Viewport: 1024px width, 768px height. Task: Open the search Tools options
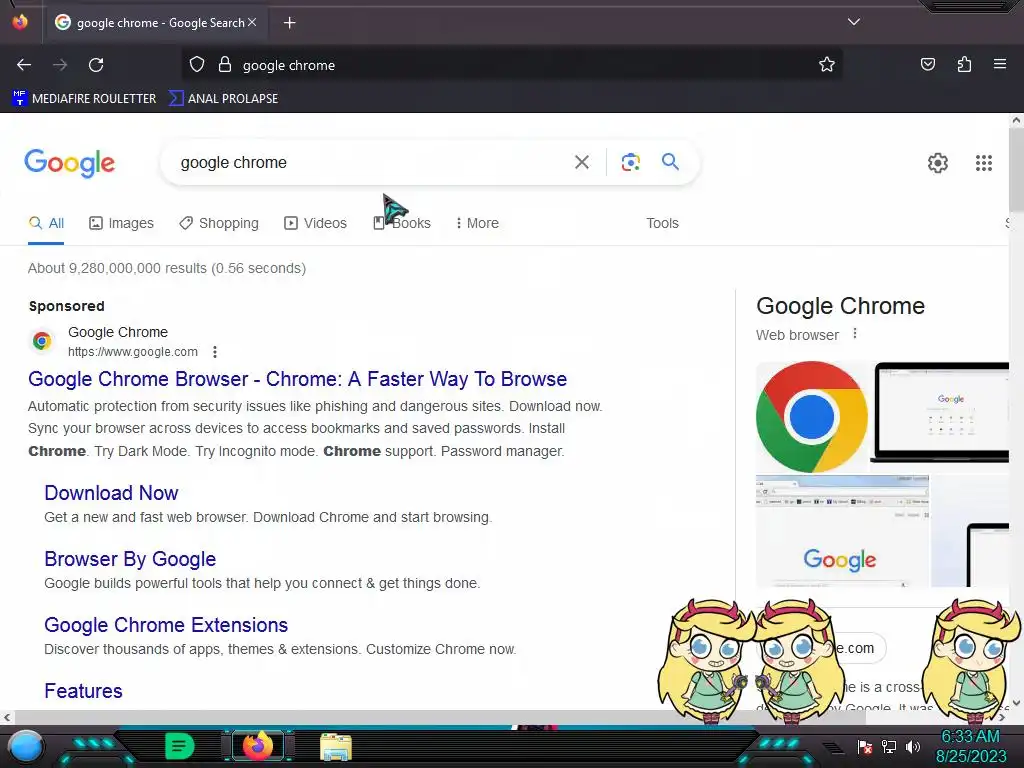(662, 223)
